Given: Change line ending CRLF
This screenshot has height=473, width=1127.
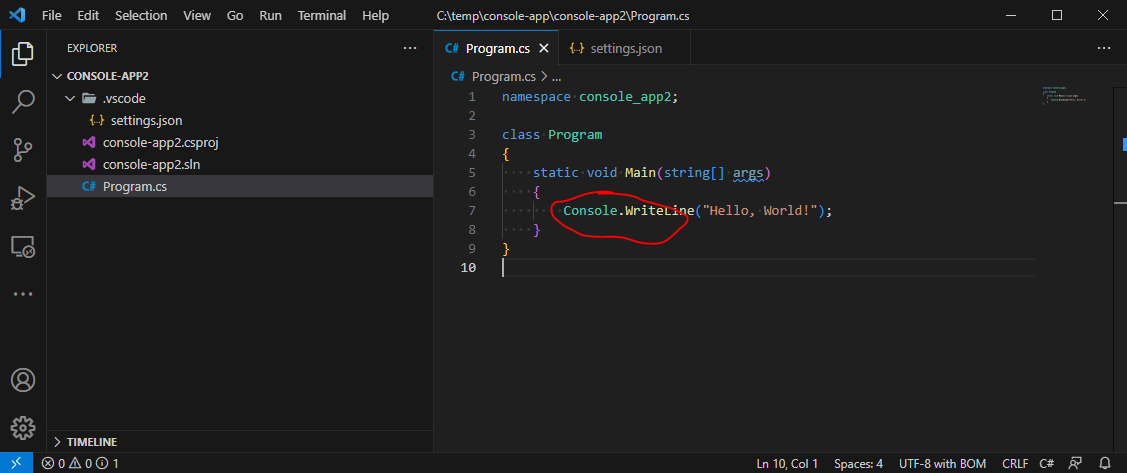Looking at the screenshot, I should pos(1015,464).
